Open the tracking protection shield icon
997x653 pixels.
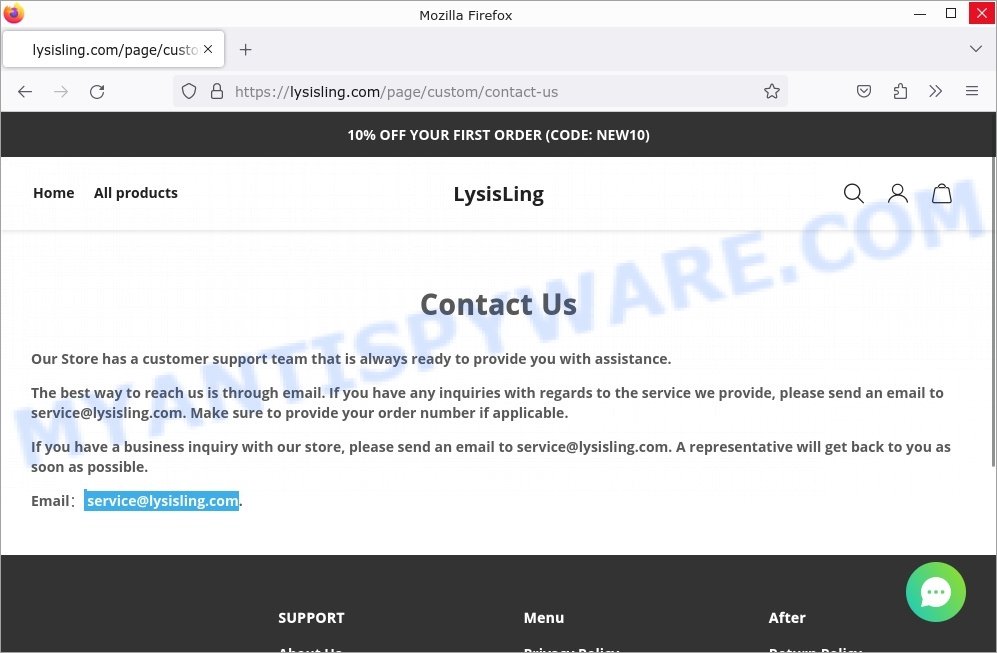[x=189, y=92]
